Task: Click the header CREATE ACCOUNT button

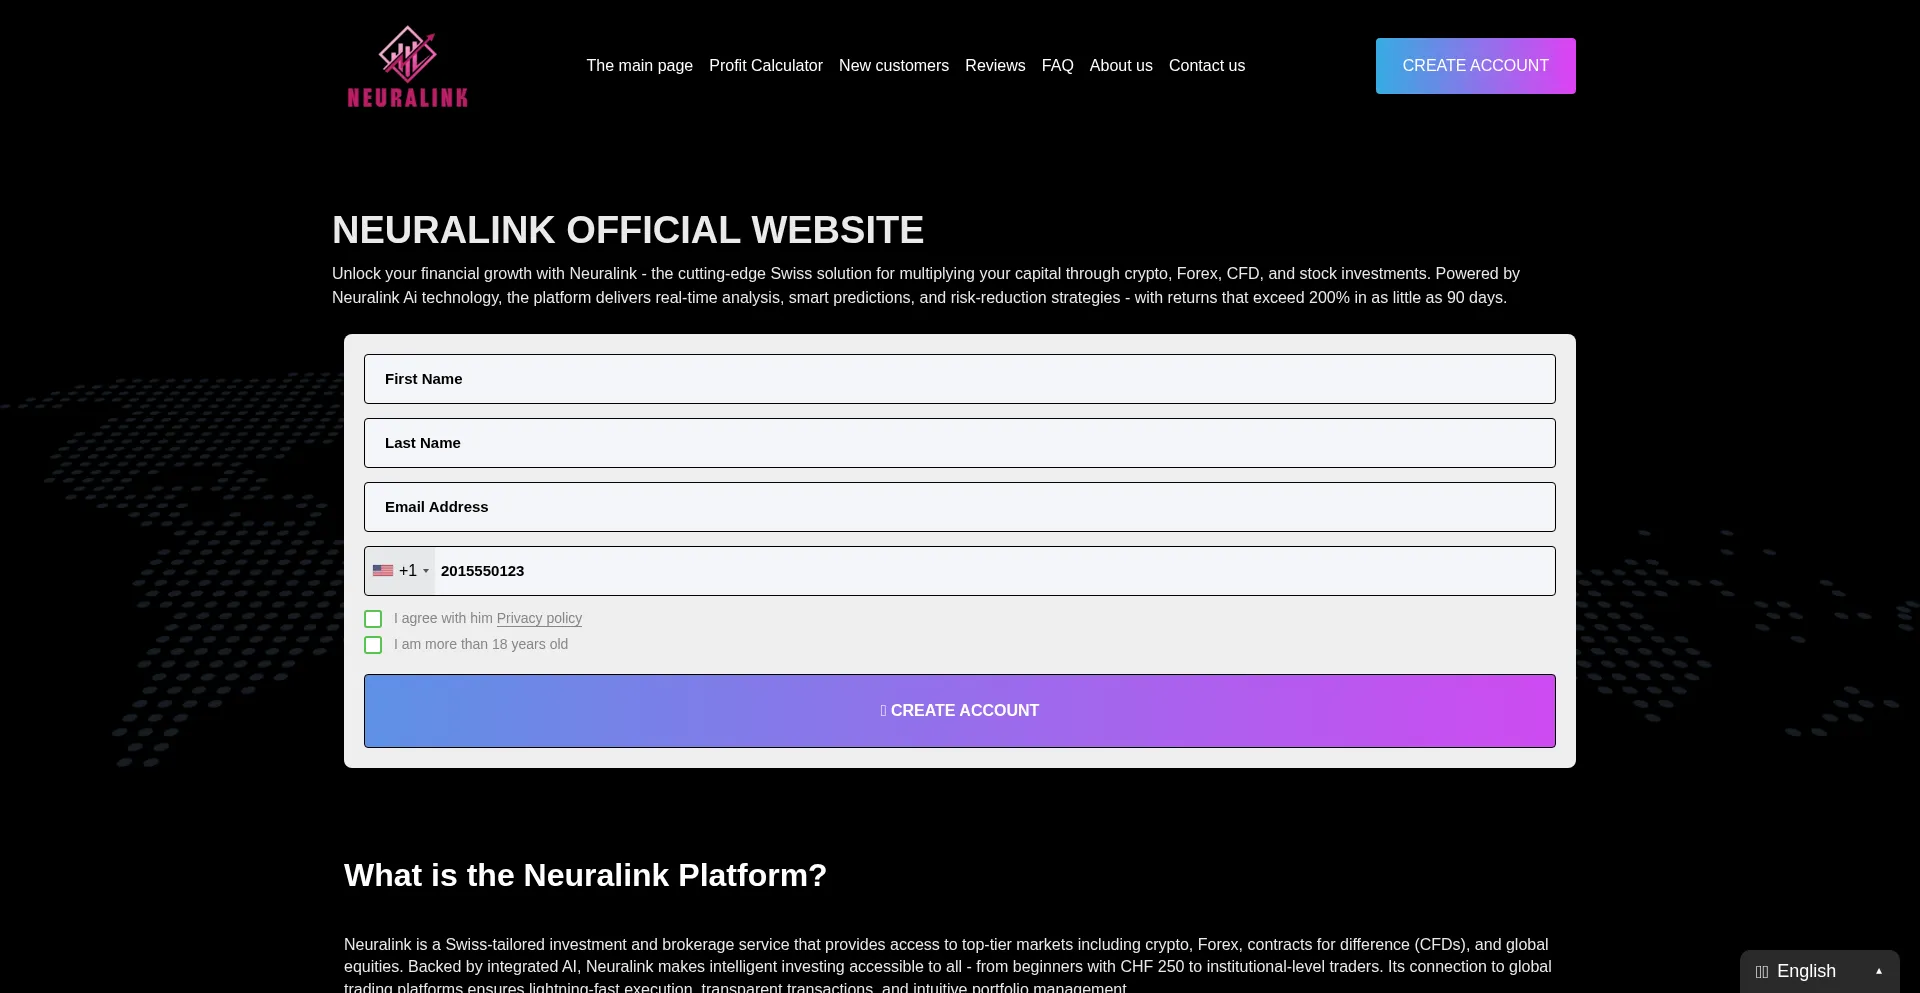Action: tap(1476, 66)
